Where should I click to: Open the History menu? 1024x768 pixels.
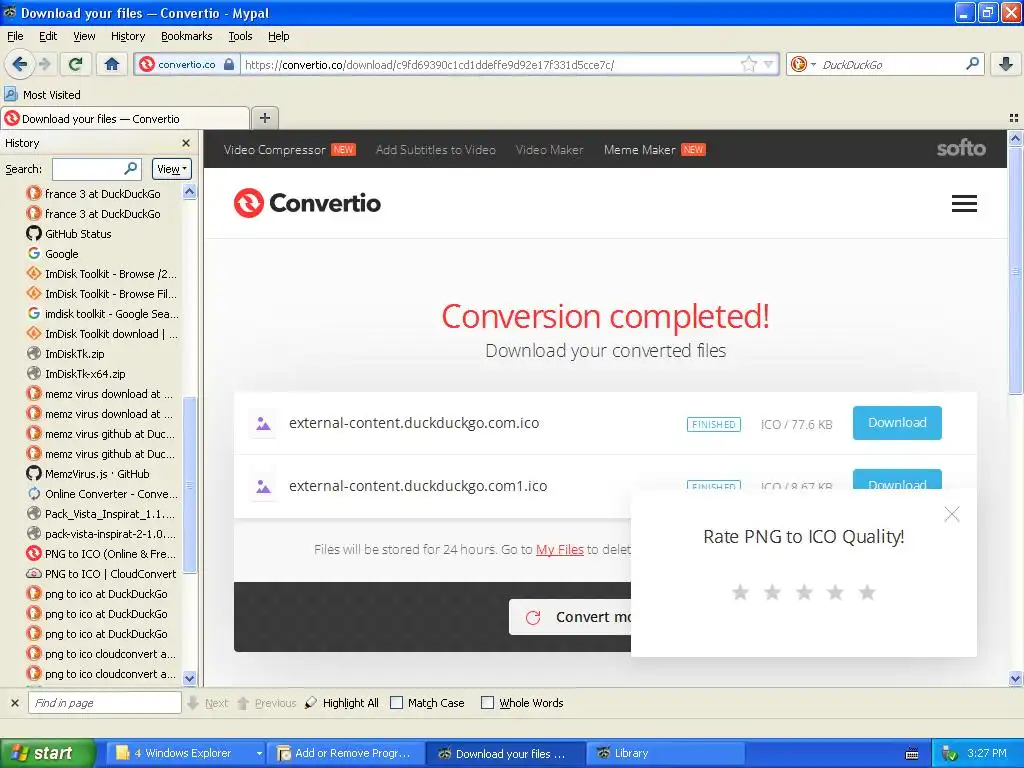[127, 36]
